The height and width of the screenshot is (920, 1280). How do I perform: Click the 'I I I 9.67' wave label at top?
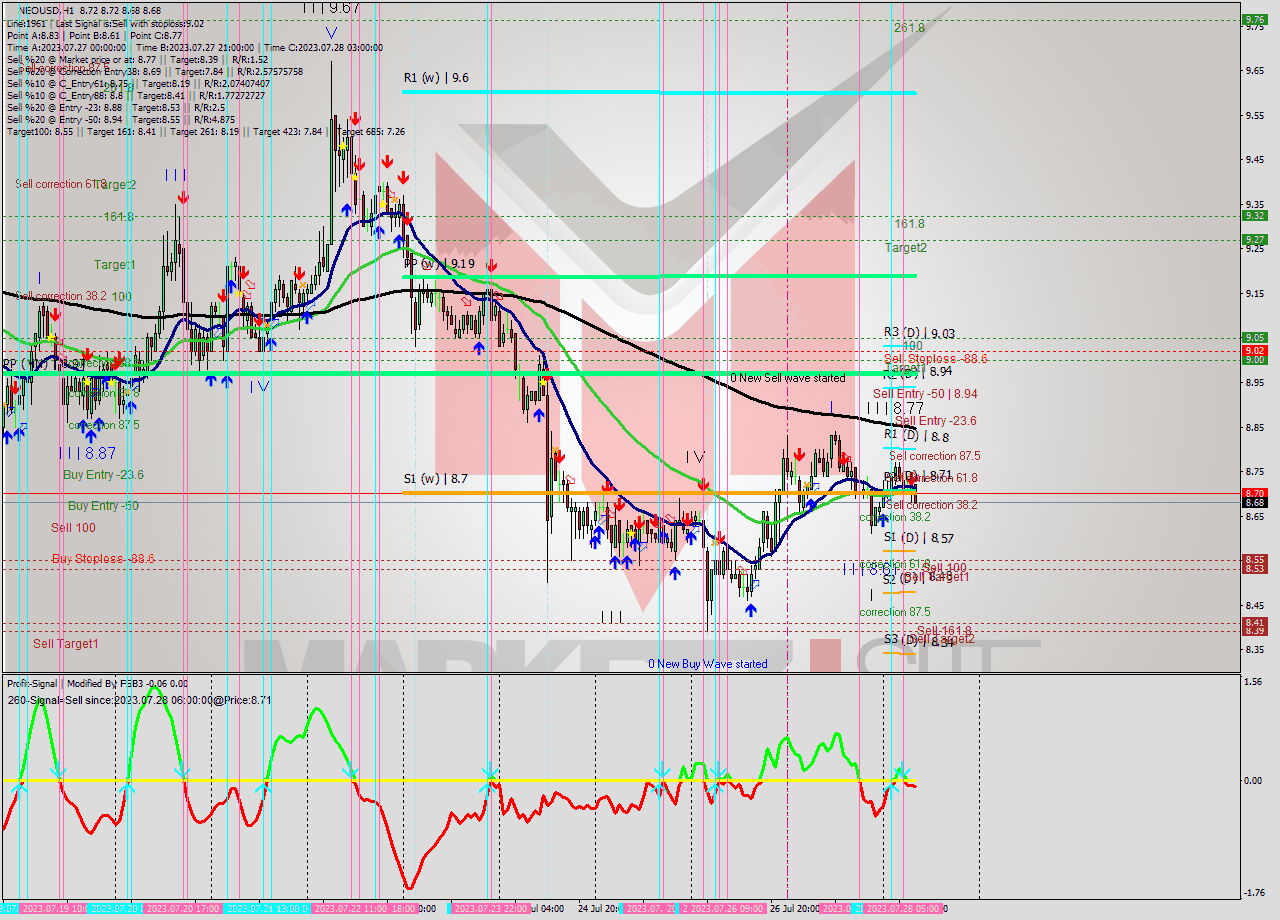(331, 8)
